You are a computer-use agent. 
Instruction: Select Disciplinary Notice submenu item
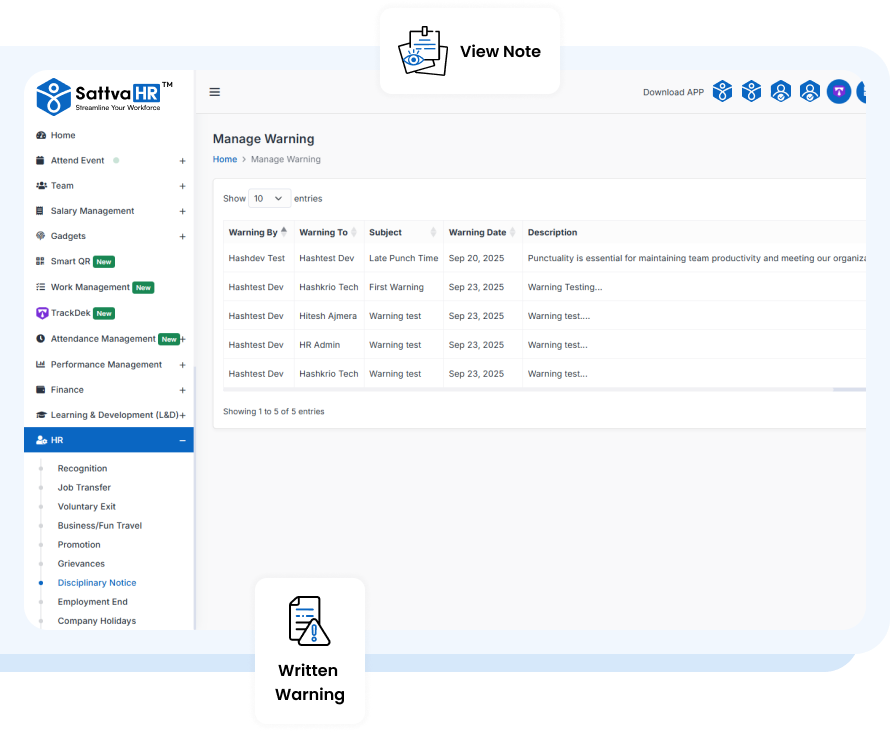[97, 583]
